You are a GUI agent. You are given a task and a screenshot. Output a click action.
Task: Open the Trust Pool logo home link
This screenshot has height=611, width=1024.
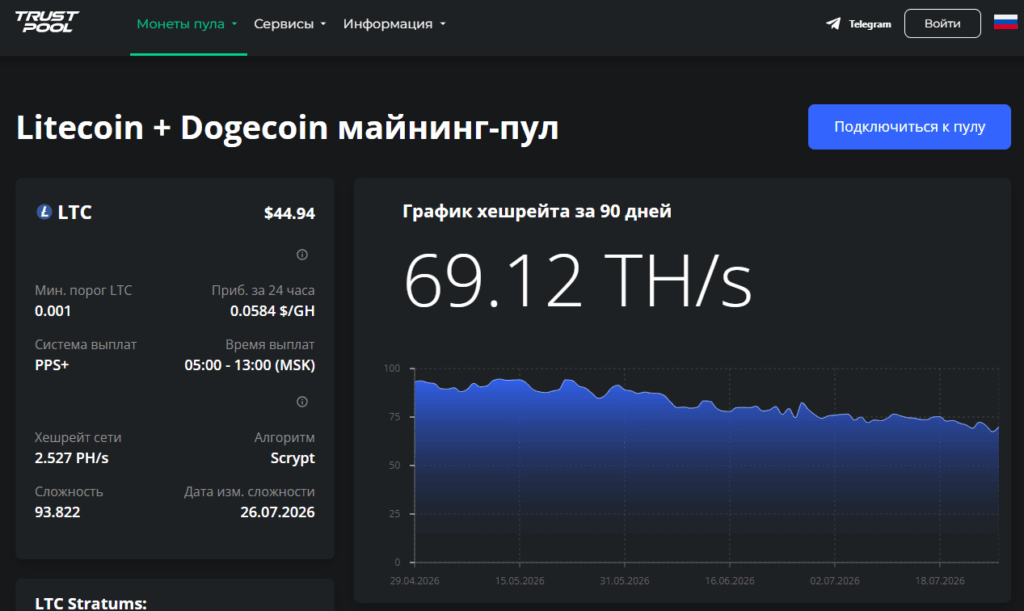[x=47, y=22]
